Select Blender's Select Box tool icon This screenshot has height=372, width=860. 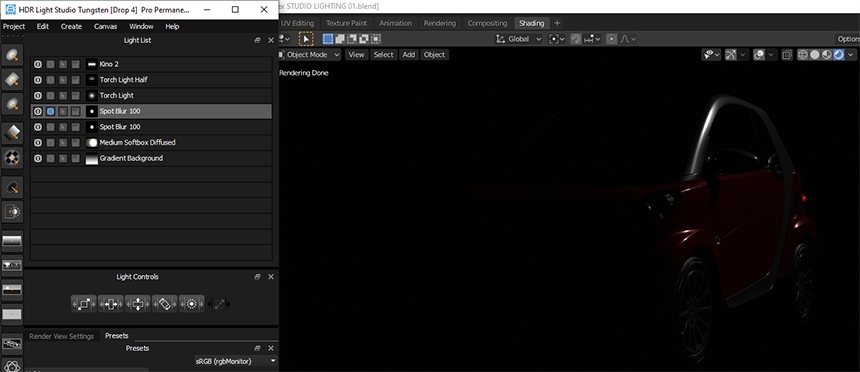tap(305, 39)
